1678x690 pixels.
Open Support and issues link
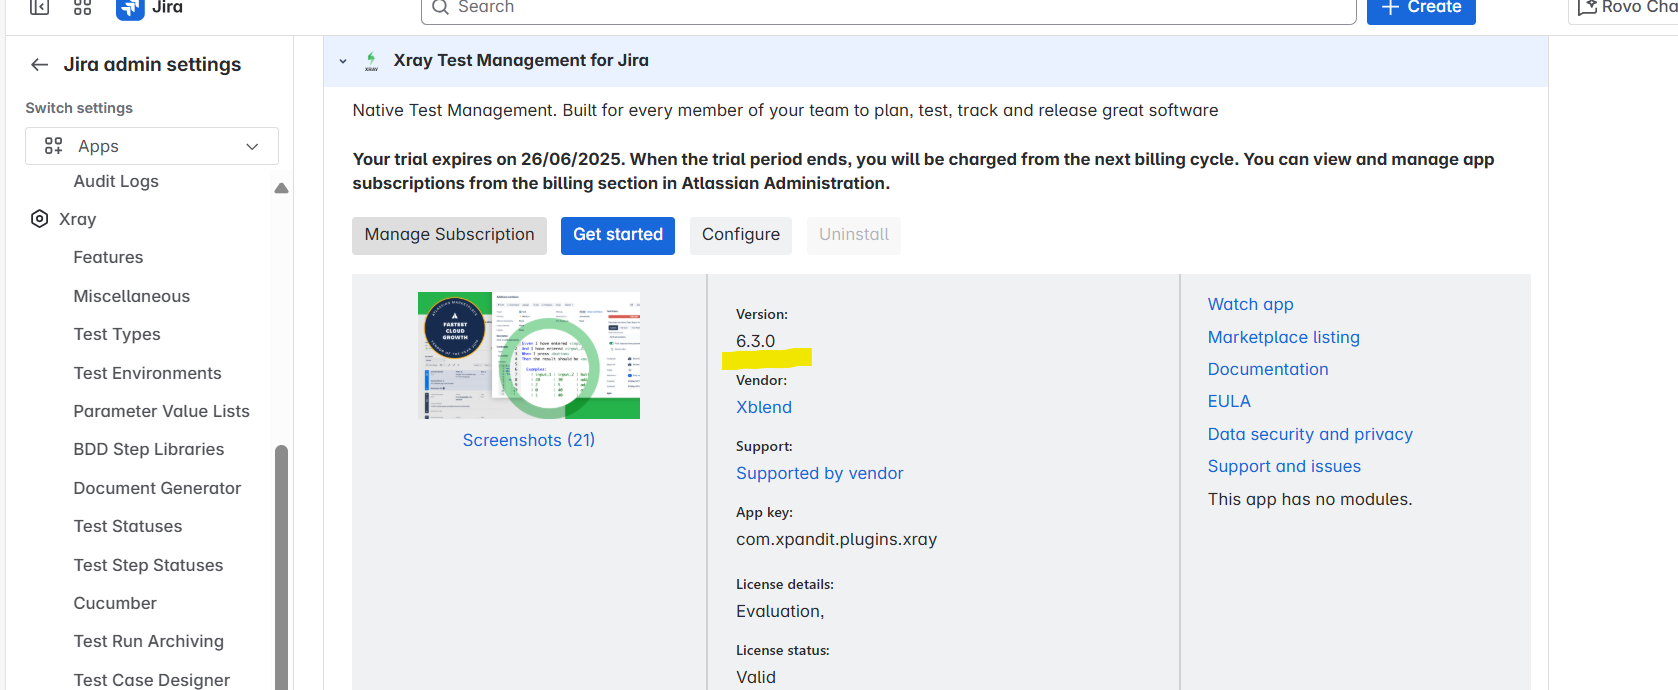tap(1284, 466)
